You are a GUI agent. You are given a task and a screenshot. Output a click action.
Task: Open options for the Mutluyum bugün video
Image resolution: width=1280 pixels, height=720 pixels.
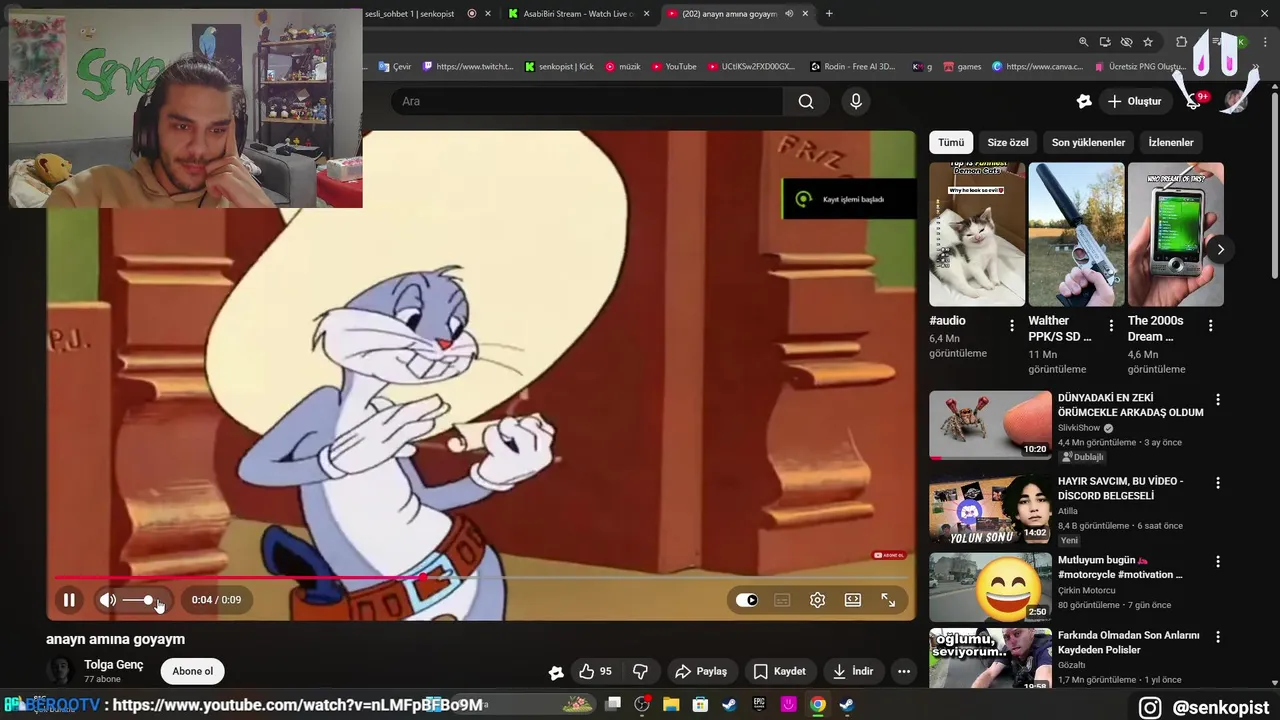click(x=1217, y=562)
